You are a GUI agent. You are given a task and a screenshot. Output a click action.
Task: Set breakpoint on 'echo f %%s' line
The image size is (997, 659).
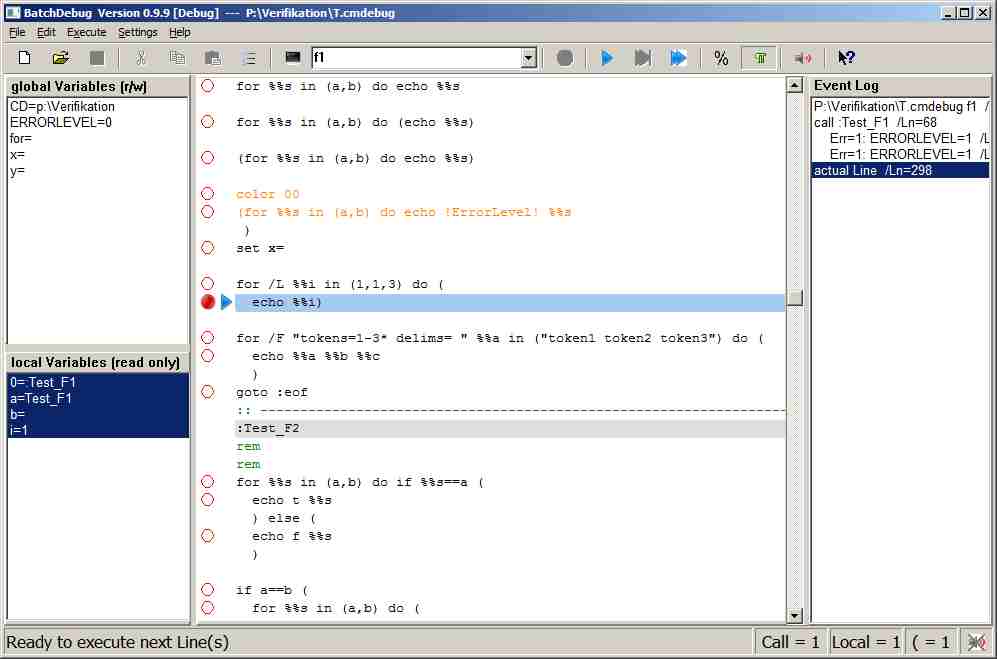(208, 536)
